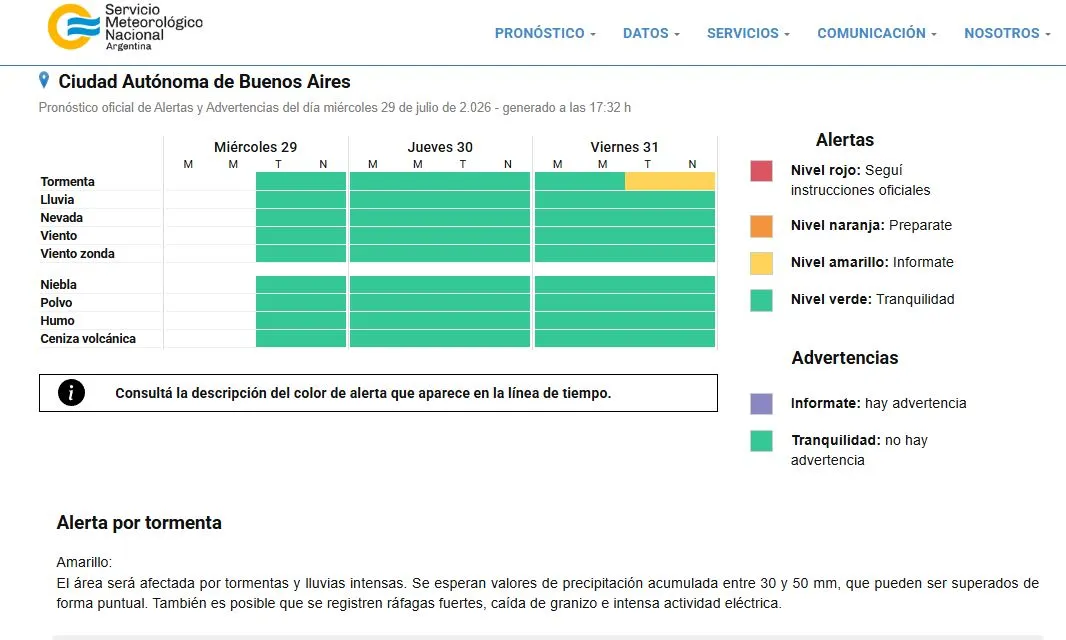Click the Advertencias legend heading
This screenshot has height=640, width=1066.
click(845, 358)
